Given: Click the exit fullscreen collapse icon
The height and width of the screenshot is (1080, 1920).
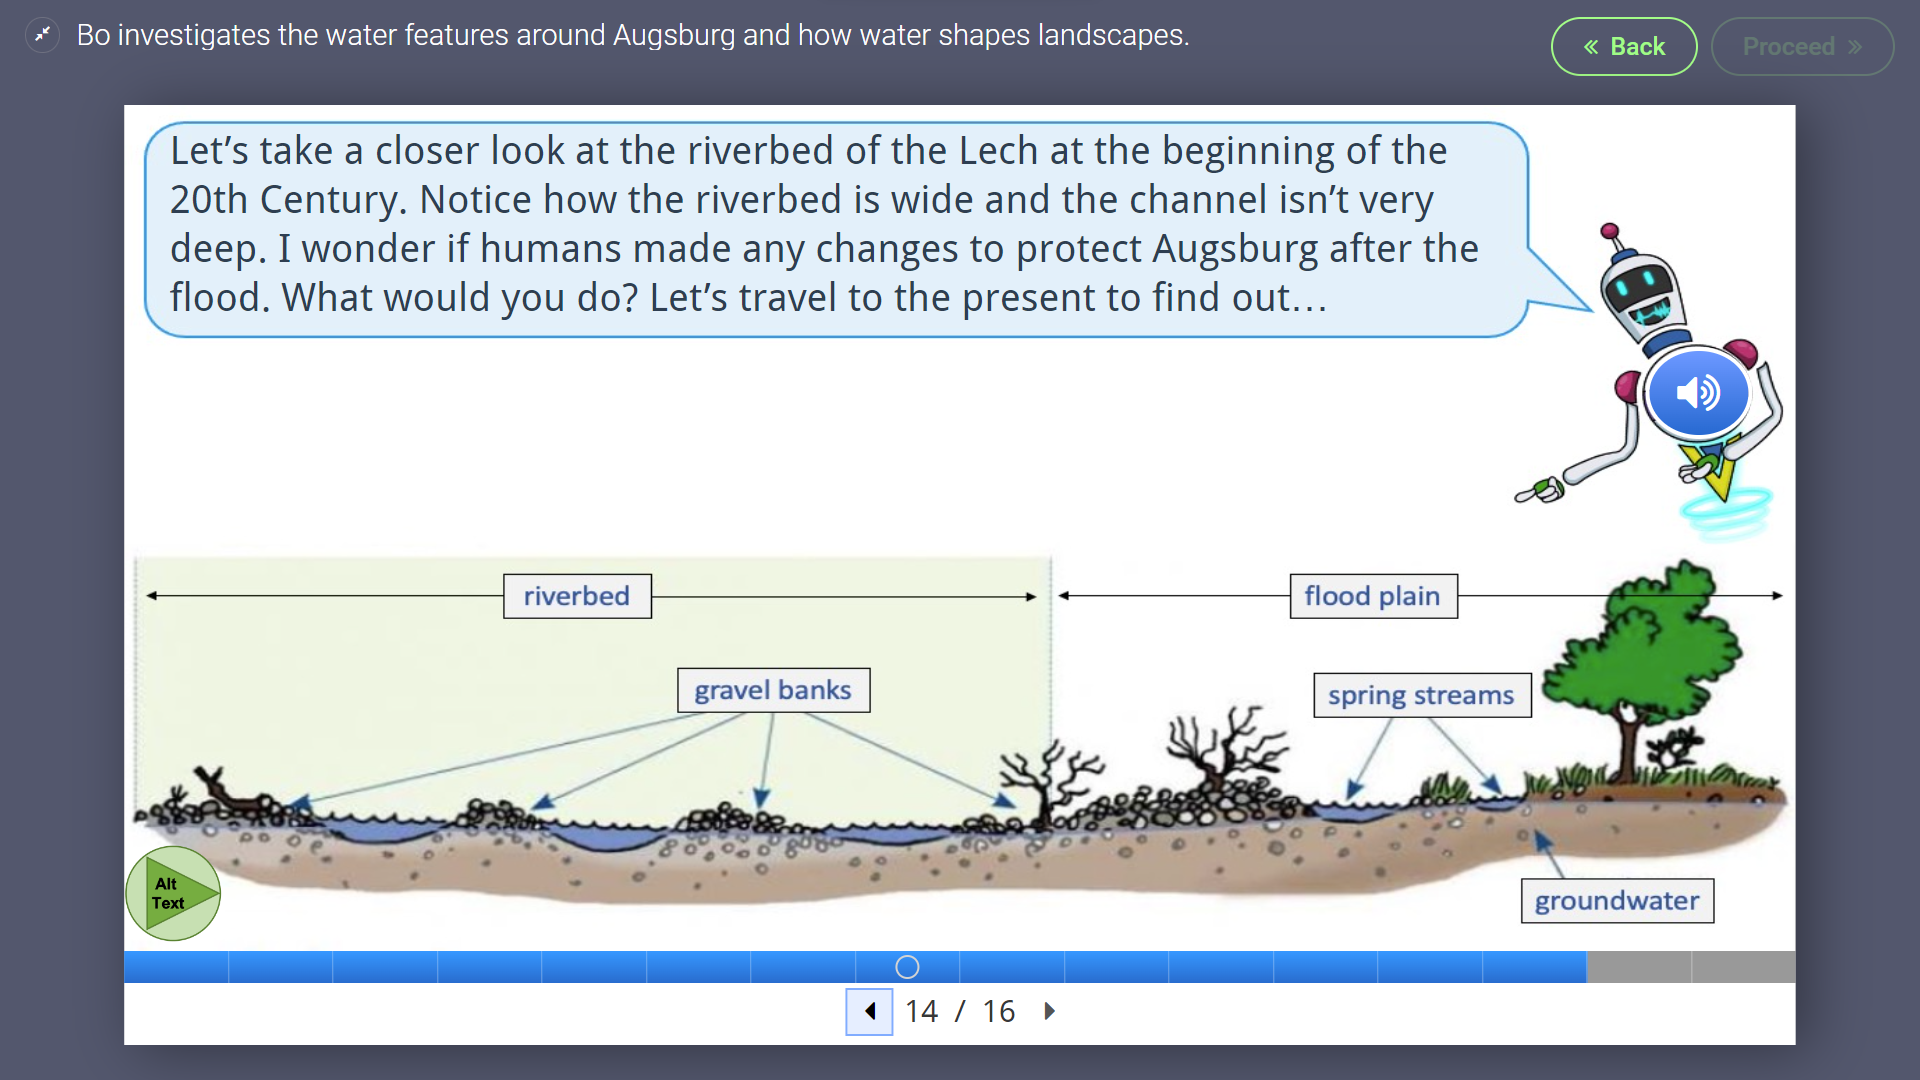Looking at the screenshot, I should click(x=42, y=35).
